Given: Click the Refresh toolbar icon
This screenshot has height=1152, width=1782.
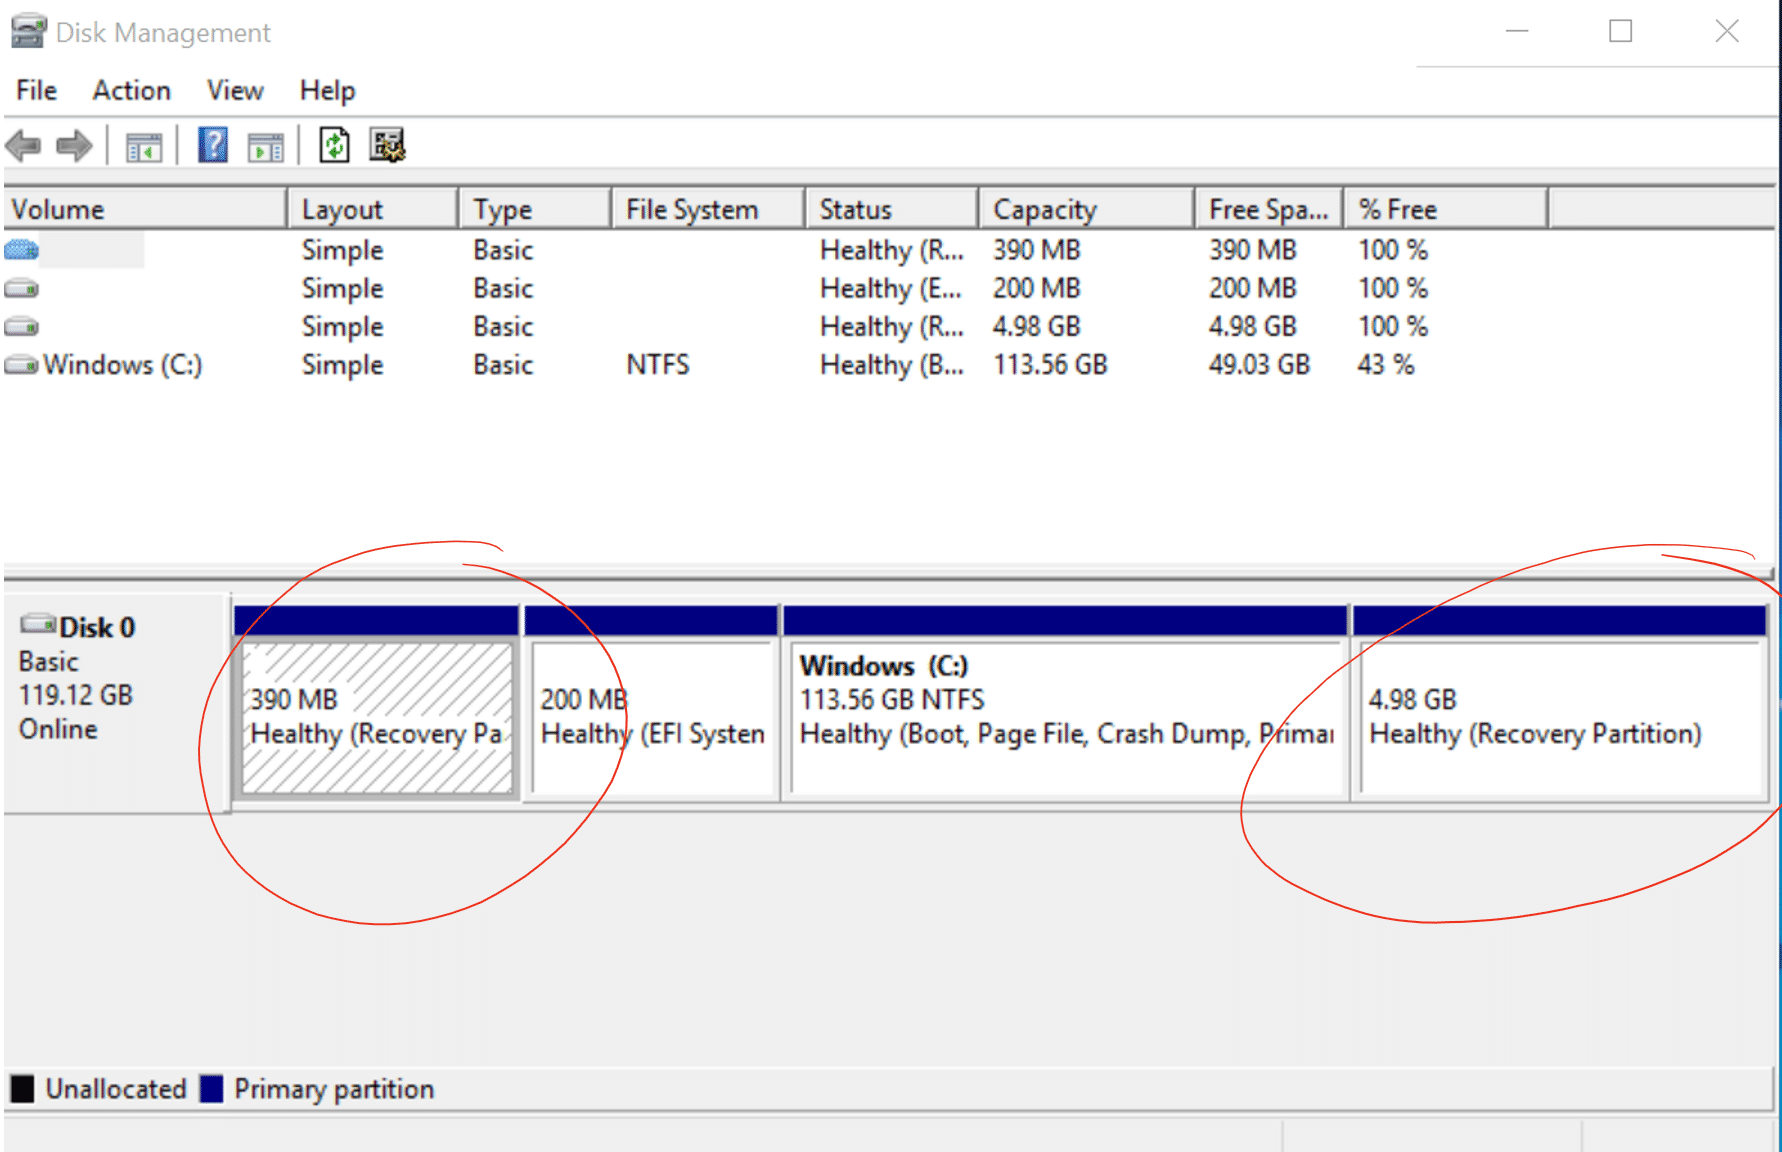Looking at the screenshot, I should click(x=334, y=146).
